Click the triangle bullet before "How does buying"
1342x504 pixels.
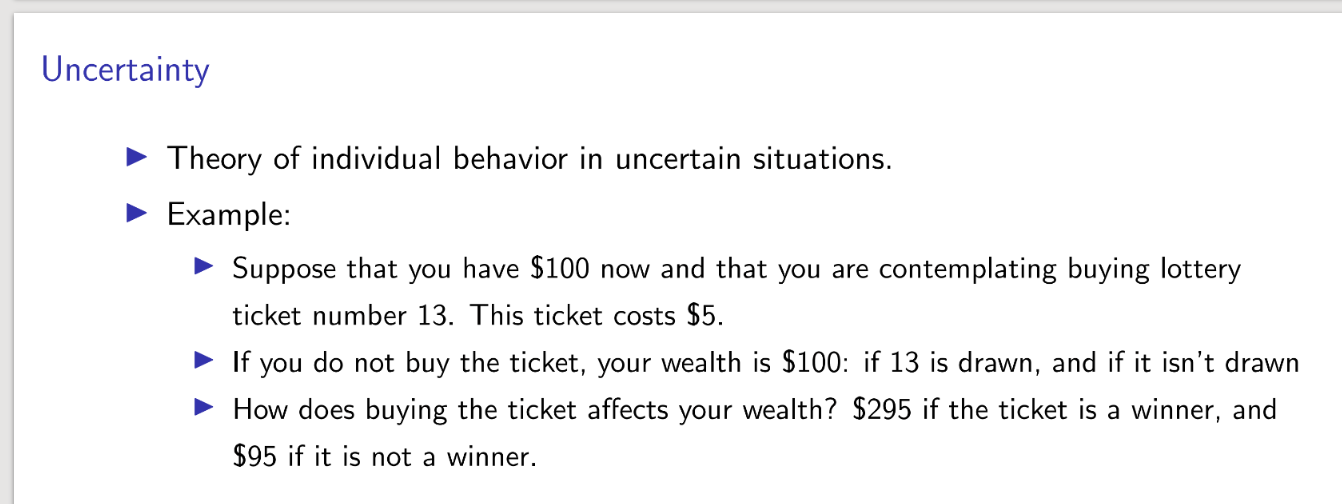tap(204, 408)
